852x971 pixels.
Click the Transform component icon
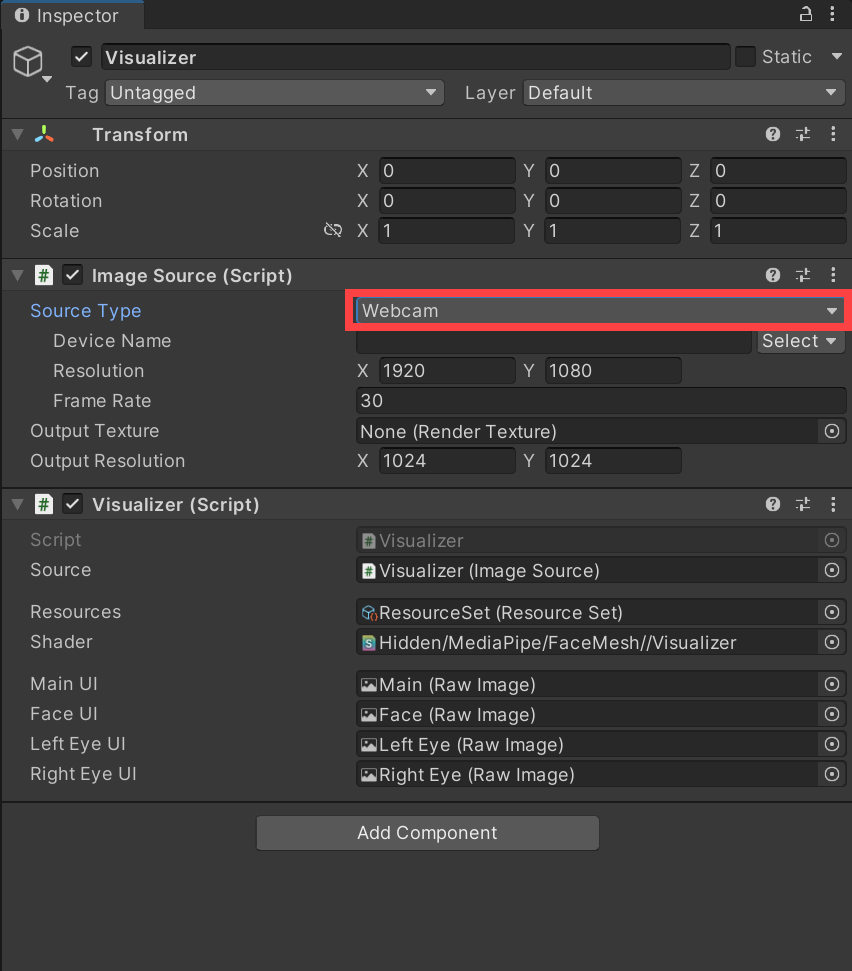pos(44,134)
